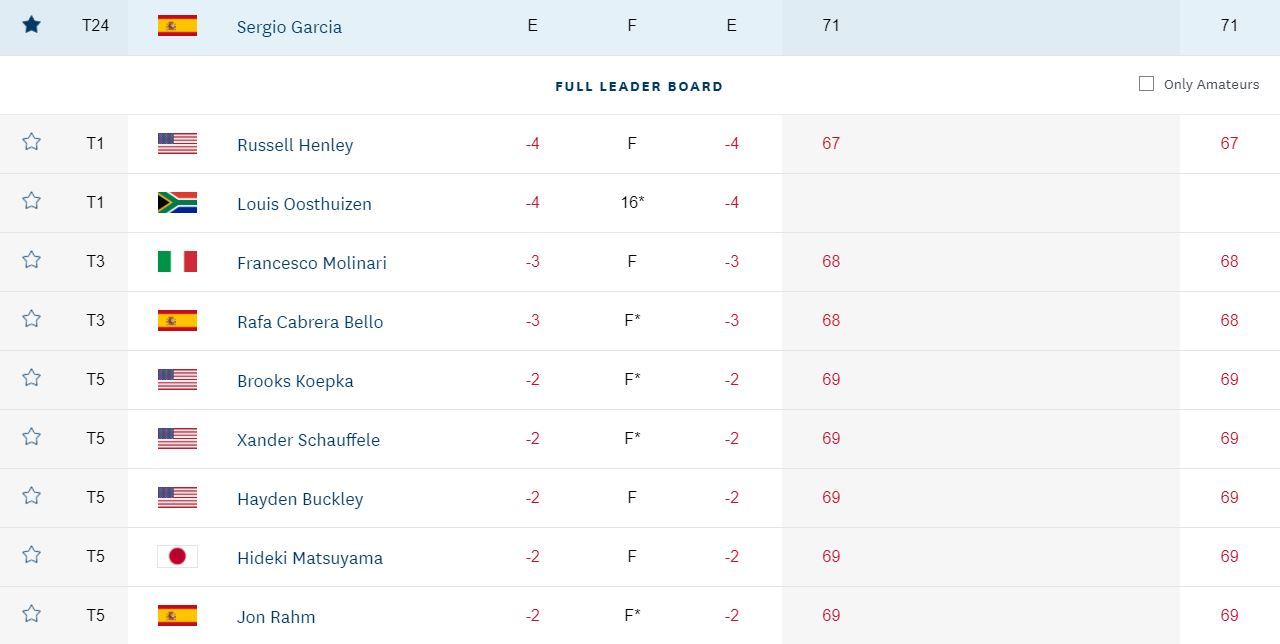This screenshot has height=644, width=1280.
Task: Click Japan flag in Matsuyama's row
Action: (177, 557)
